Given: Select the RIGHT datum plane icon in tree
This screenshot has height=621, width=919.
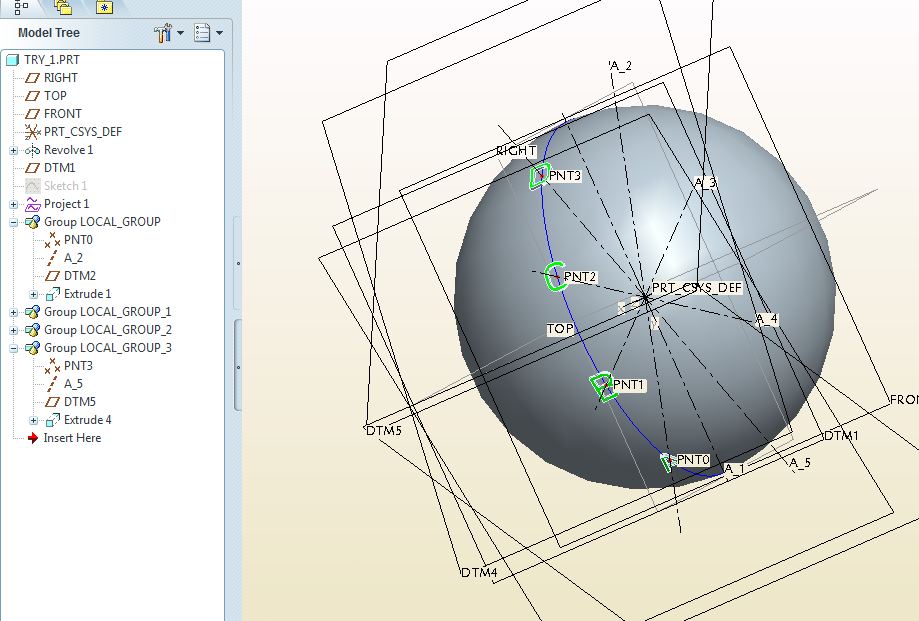Looking at the screenshot, I should click(32, 78).
